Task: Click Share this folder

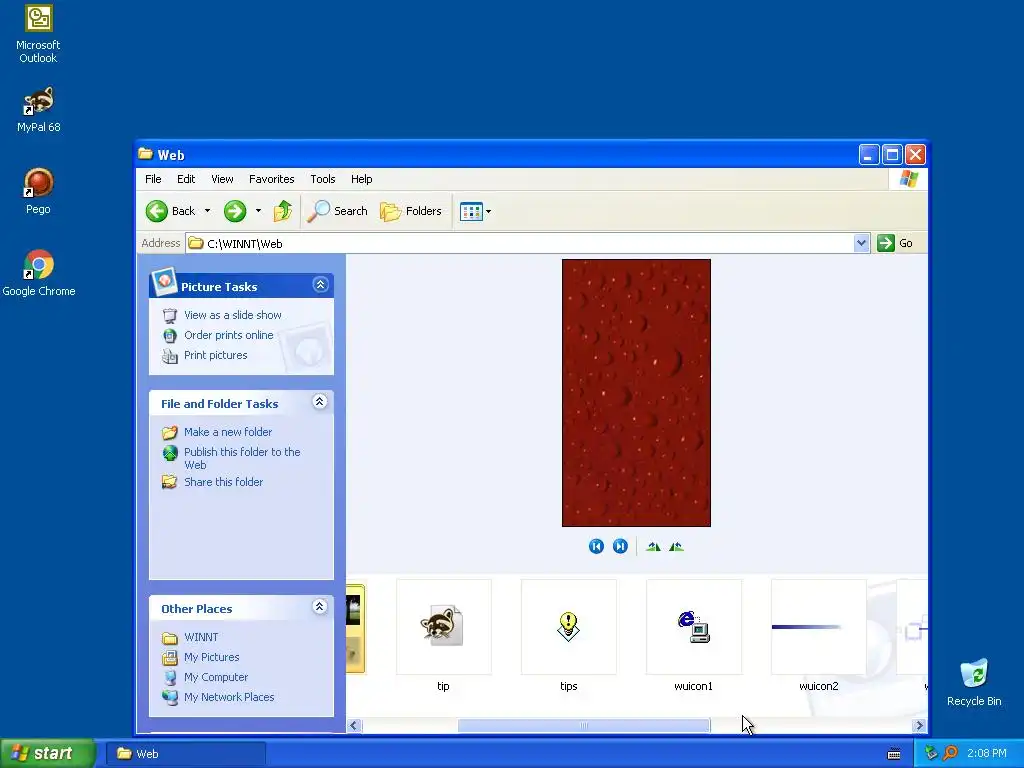Action: pyautogui.click(x=223, y=482)
